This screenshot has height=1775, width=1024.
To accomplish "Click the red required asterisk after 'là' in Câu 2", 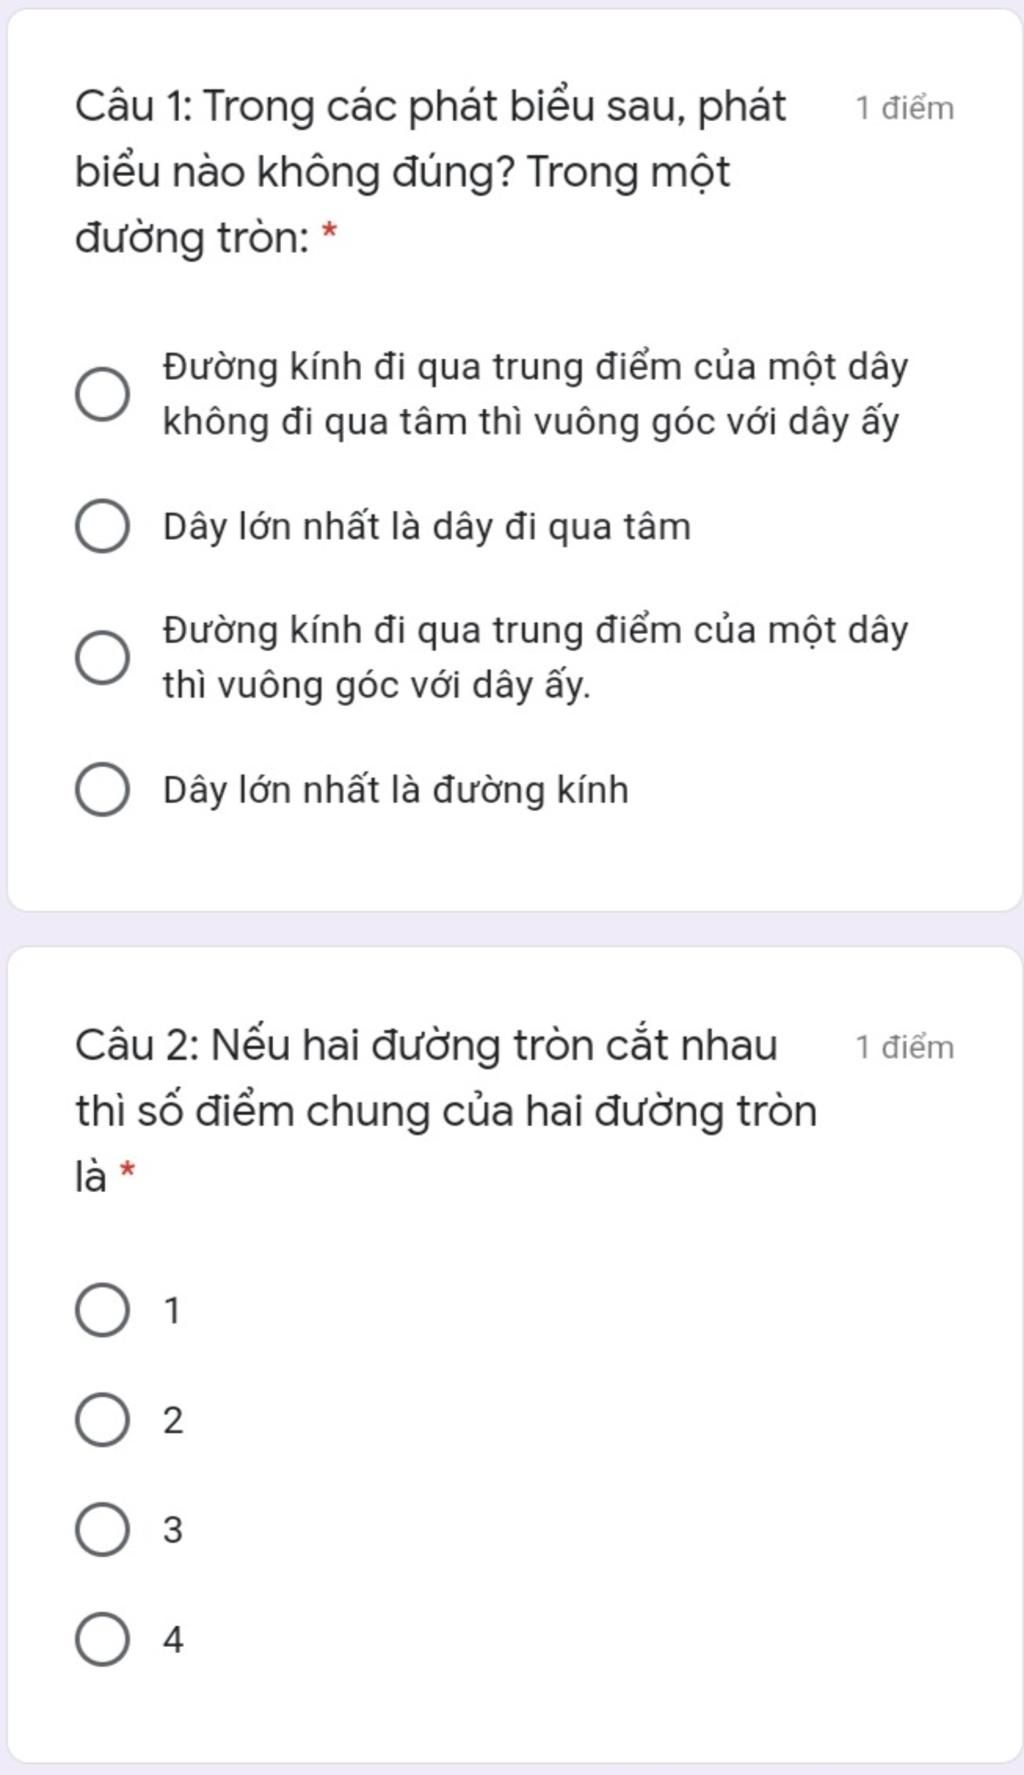I will pos(126,1170).
